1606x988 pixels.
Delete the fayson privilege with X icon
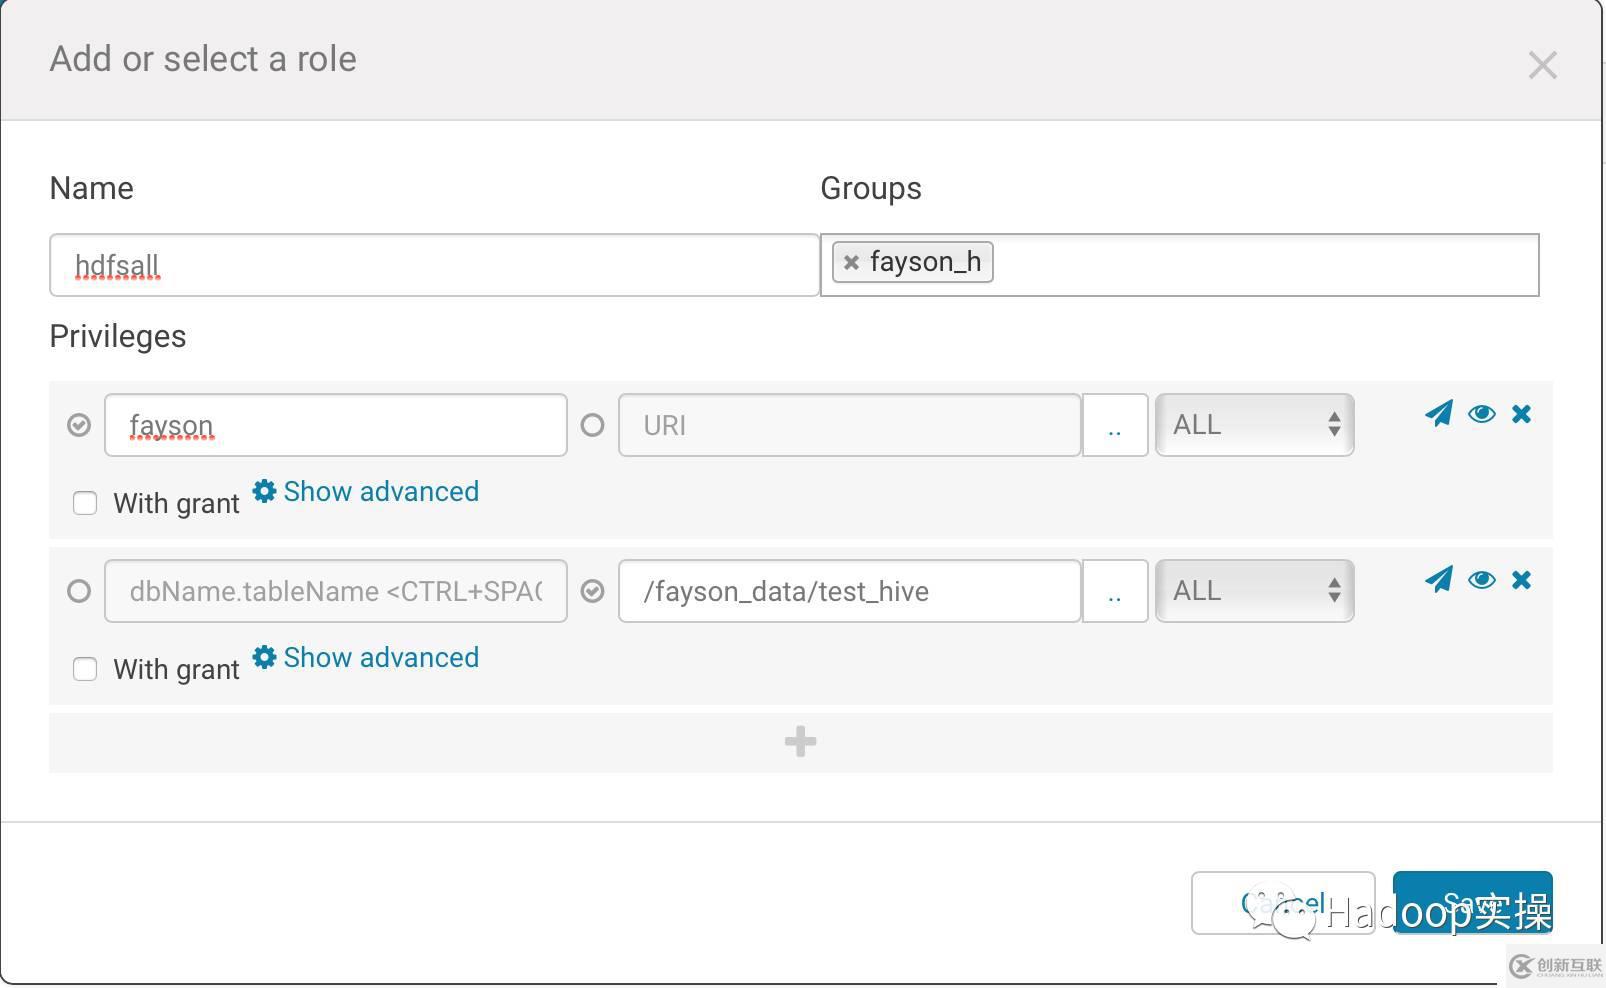[x=1521, y=414]
